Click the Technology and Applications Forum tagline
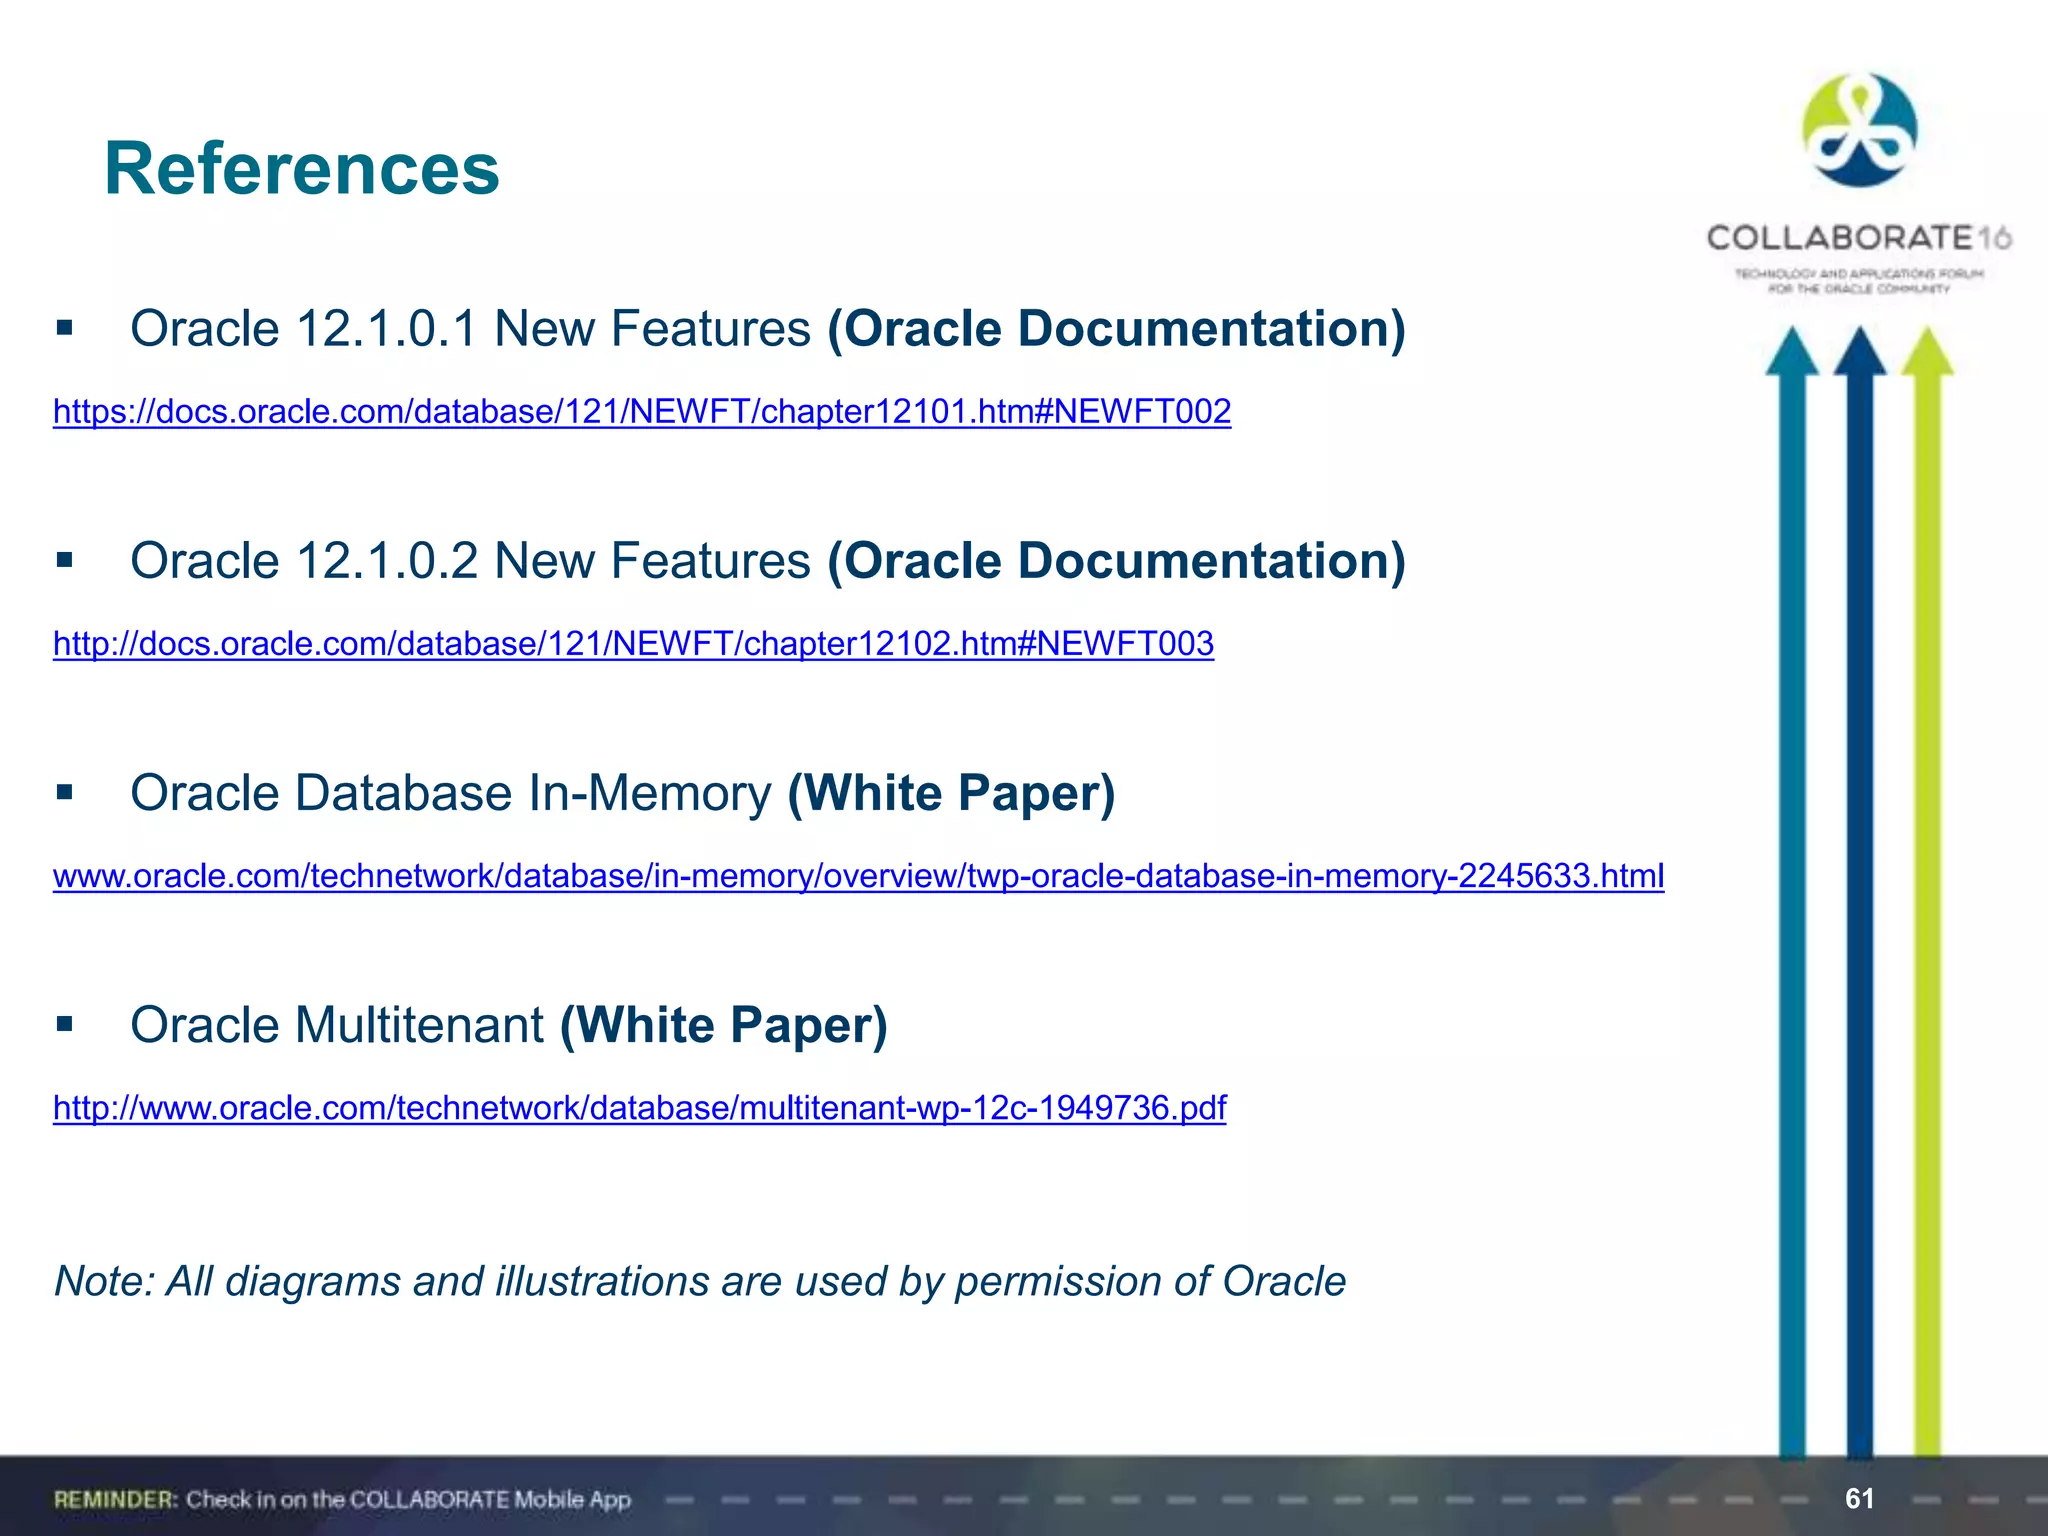The height and width of the screenshot is (1536, 2048). 1859,281
